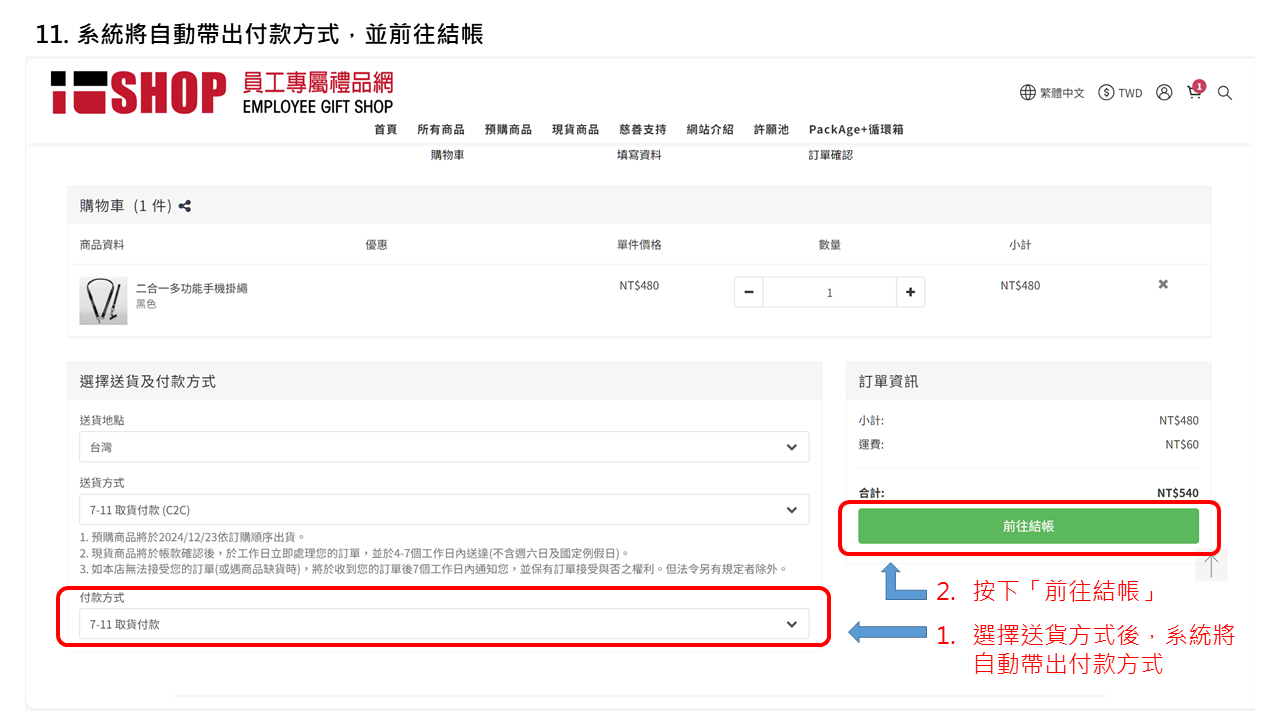Click the scroll-to-top arrow icon

pyautogui.click(x=1211, y=566)
